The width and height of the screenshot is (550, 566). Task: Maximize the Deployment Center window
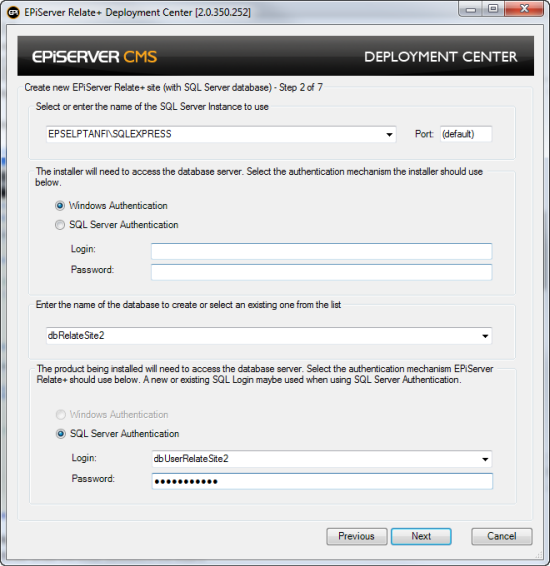pos(493,9)
